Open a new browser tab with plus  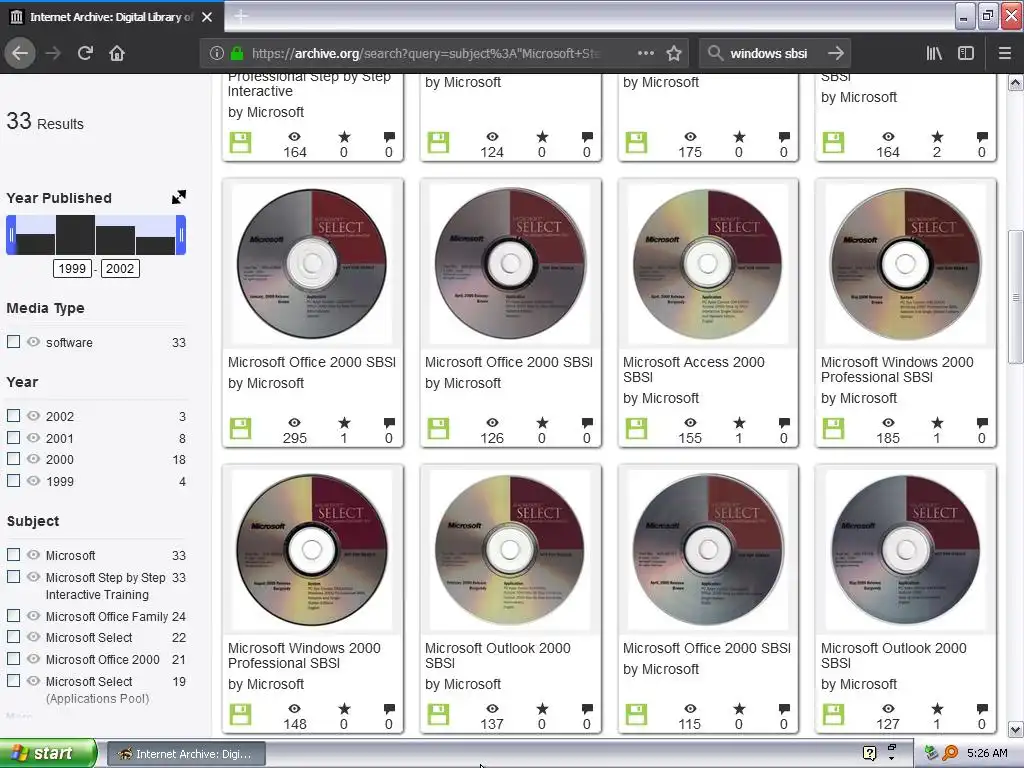point(240,16)
